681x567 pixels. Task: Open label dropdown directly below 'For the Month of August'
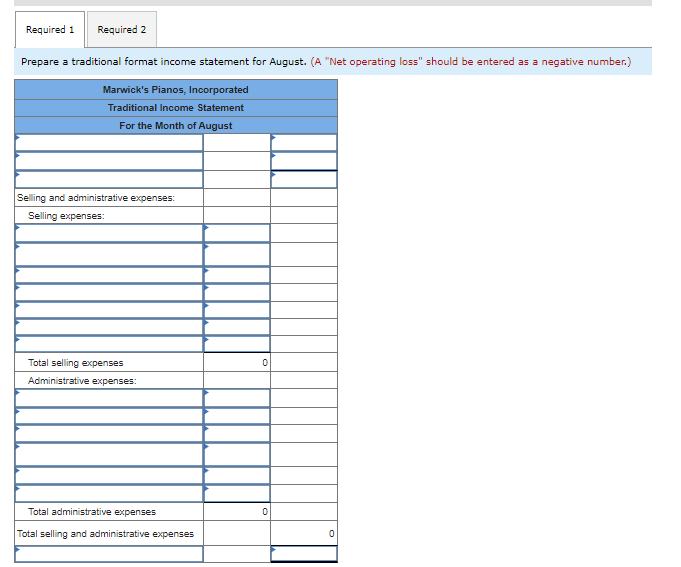click(109, 143)
